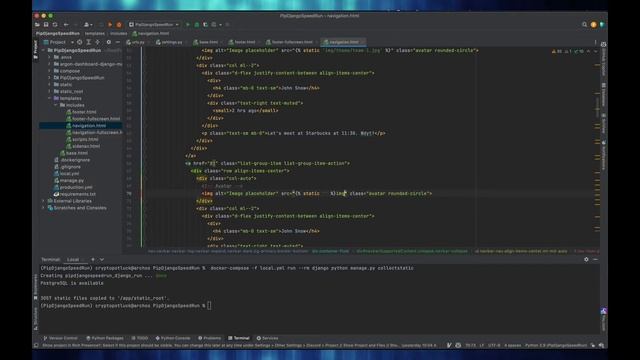Click the terminal command prompt input
640x360 pixels.
[209, 305]
